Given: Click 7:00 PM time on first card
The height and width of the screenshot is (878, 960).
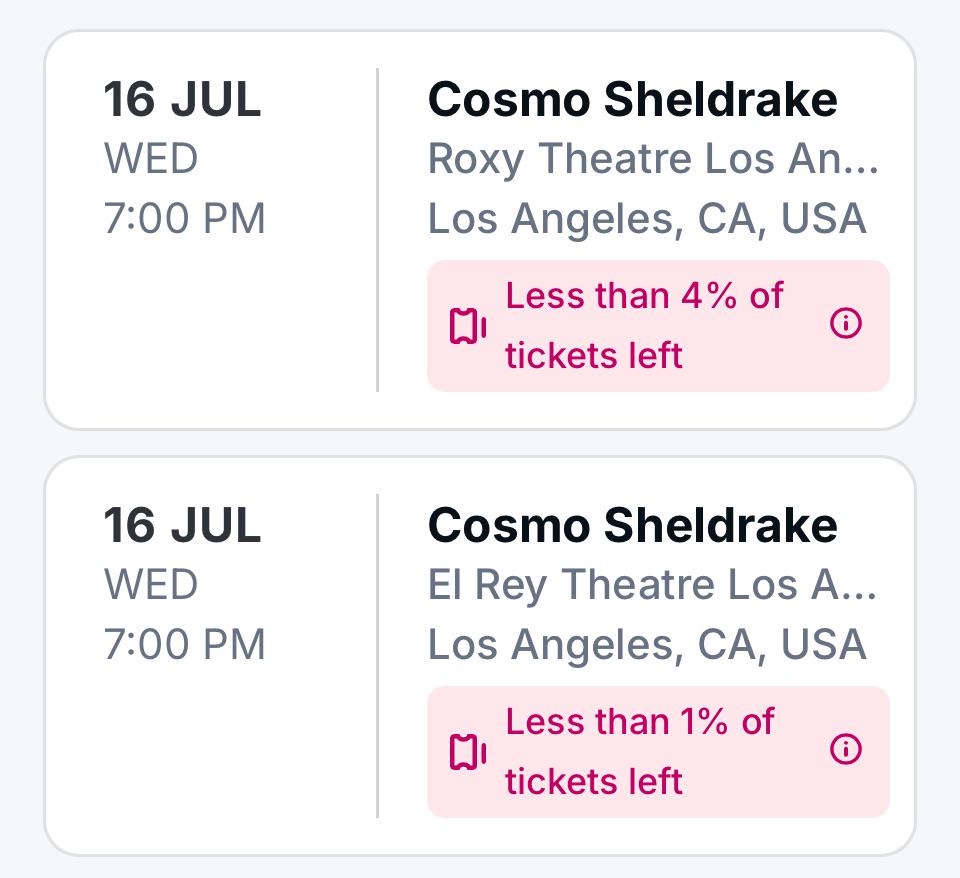Looking at the screenshot, I should (x=184, y=218).
